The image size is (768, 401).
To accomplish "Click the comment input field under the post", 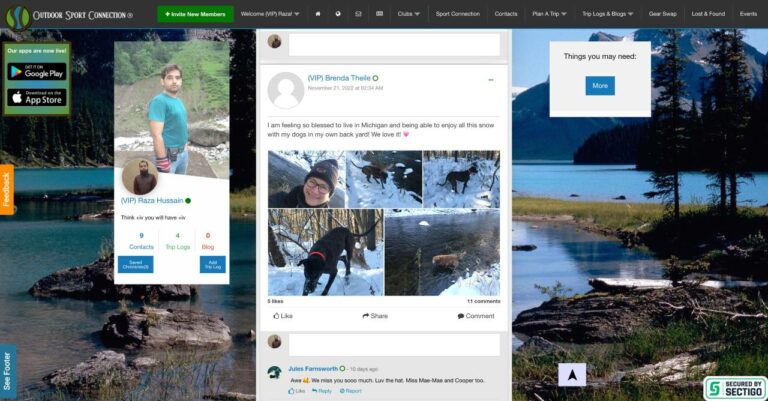I will tap(394, 344).
